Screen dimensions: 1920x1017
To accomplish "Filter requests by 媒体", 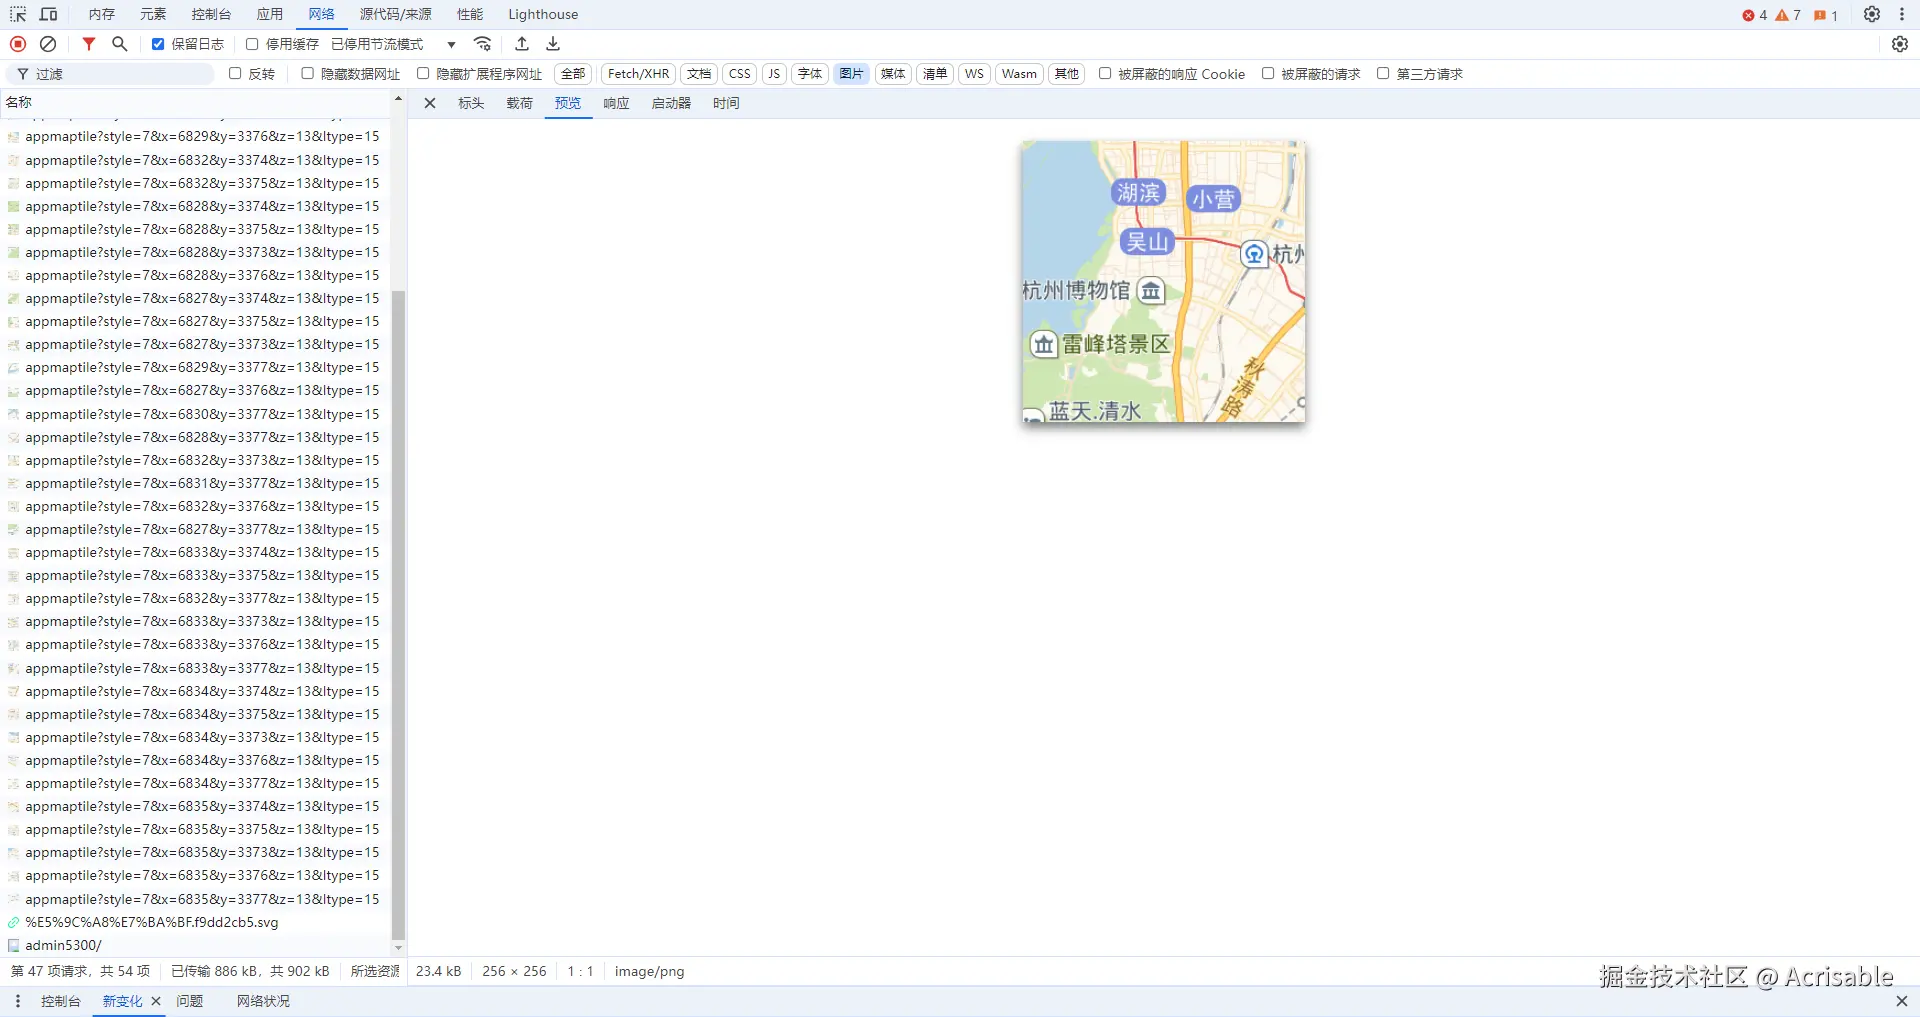I will coord(893,73).
